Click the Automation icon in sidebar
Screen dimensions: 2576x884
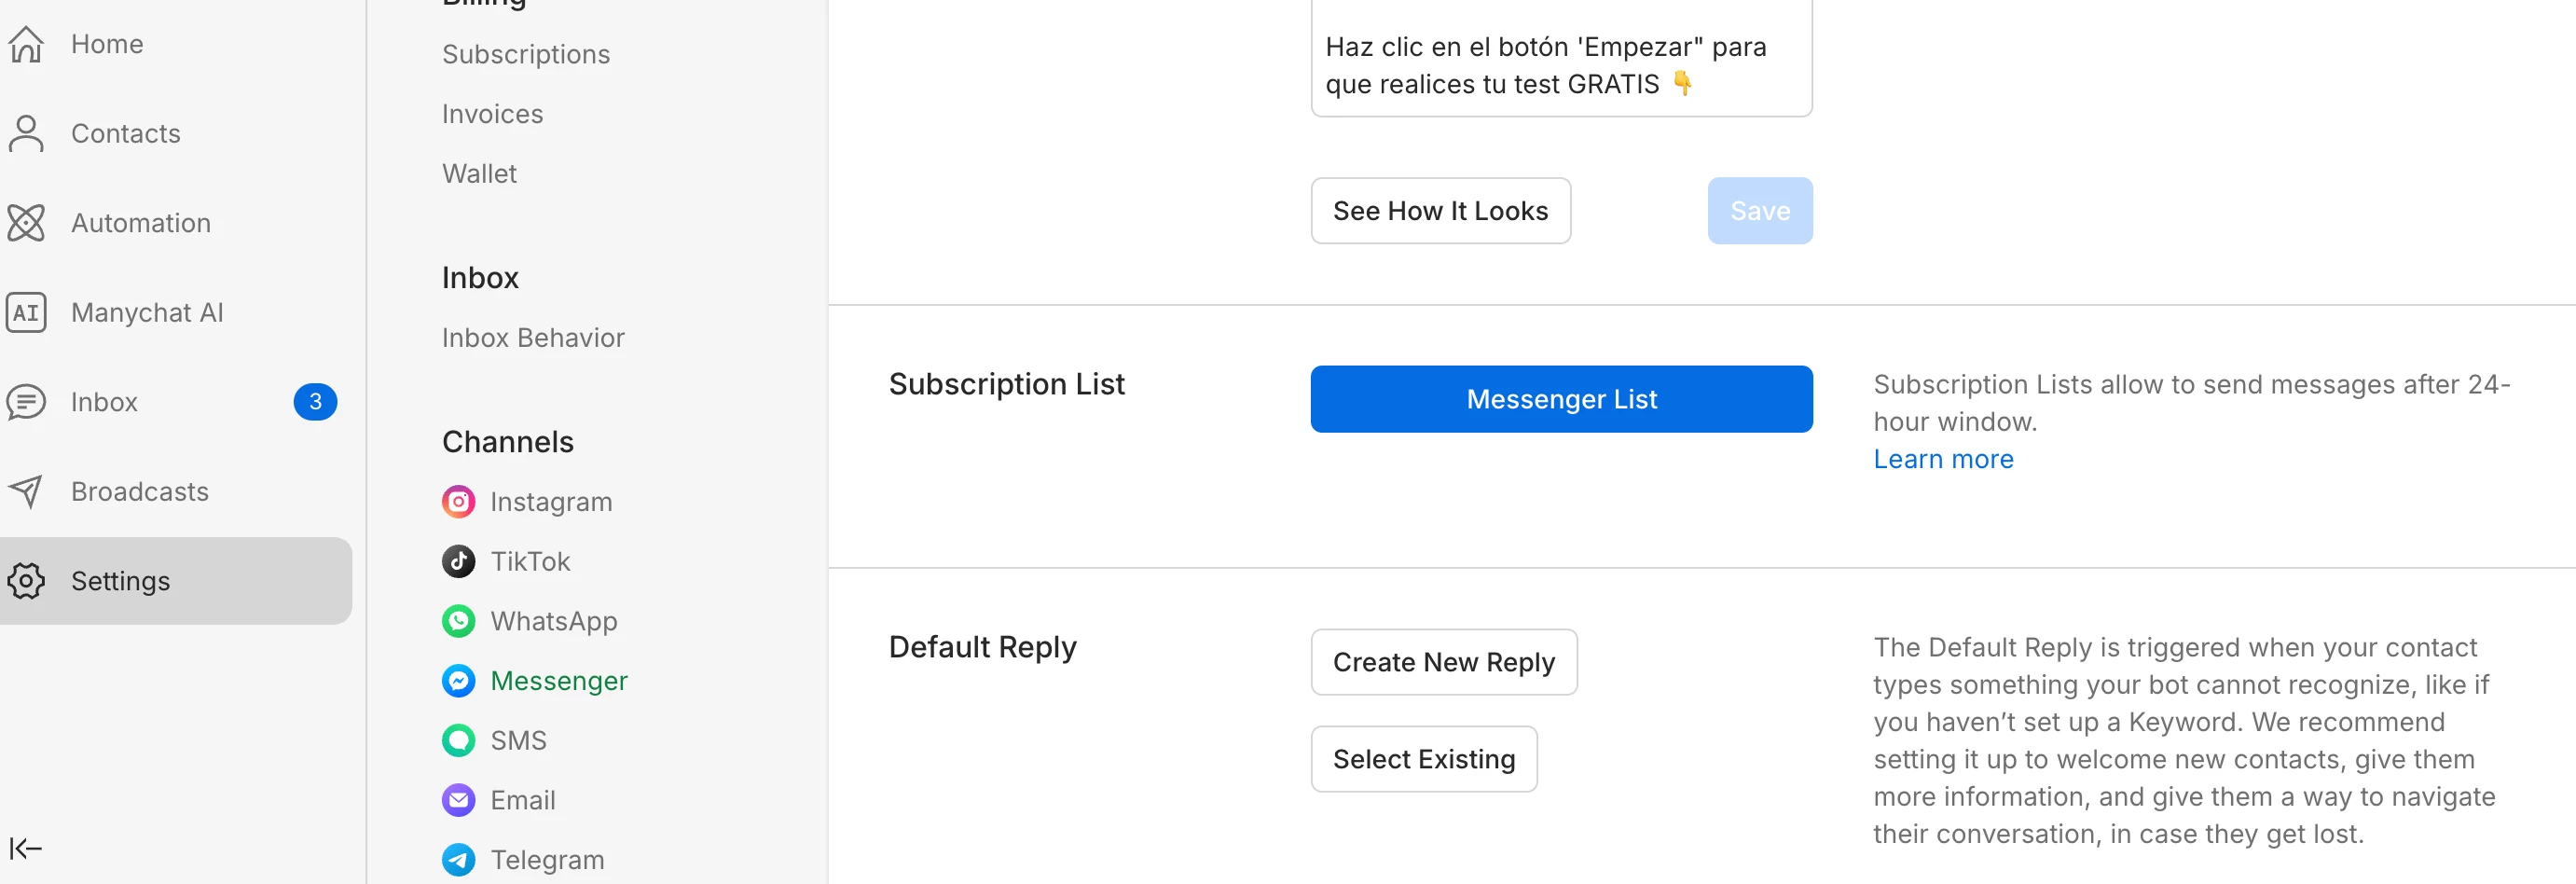[x=27, y=223]
